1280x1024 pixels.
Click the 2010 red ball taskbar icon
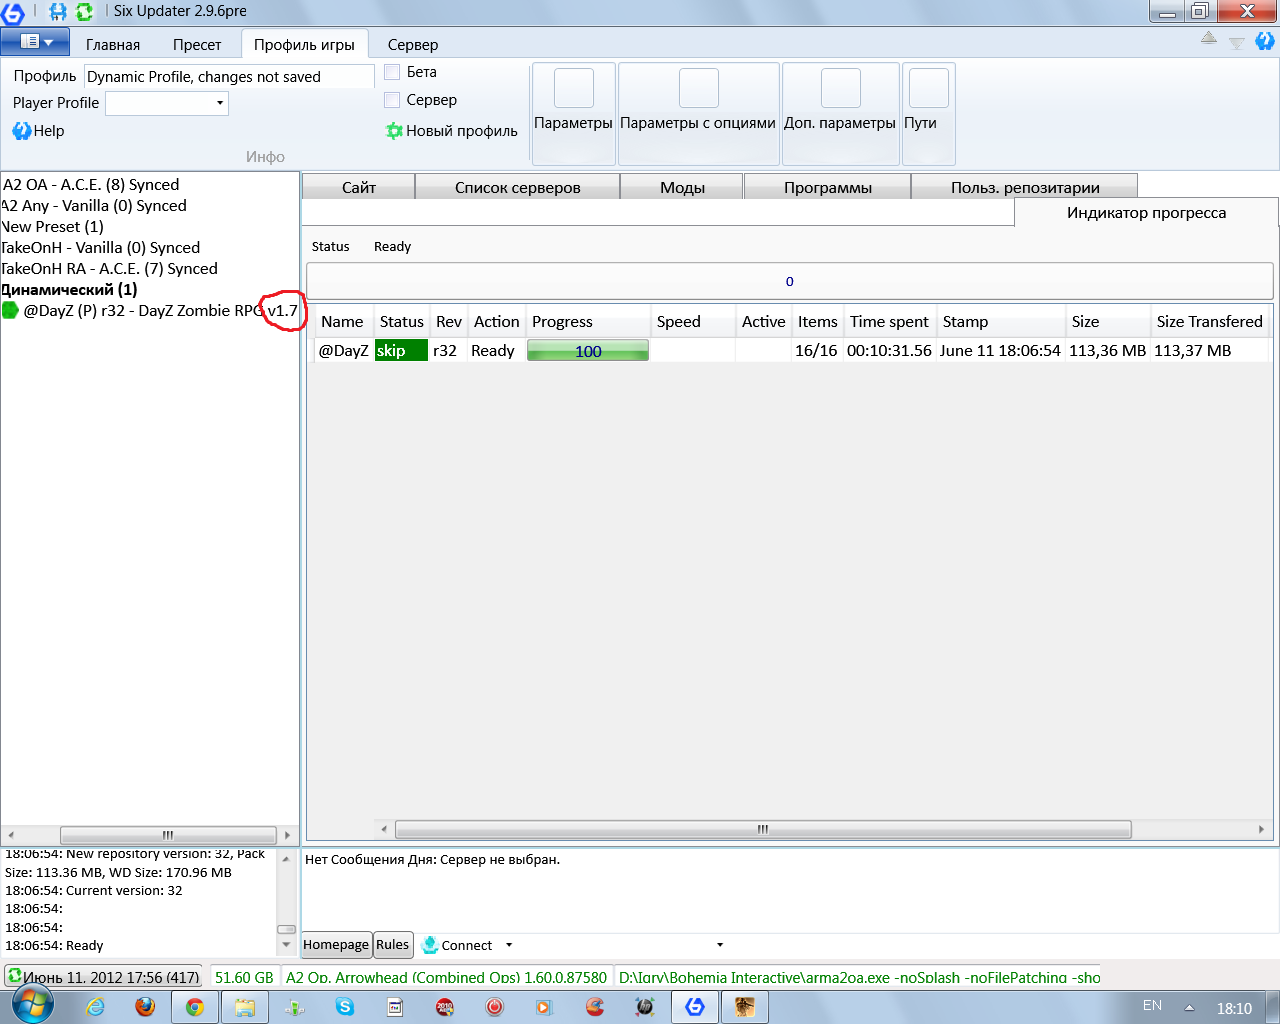pos(445,1007)
